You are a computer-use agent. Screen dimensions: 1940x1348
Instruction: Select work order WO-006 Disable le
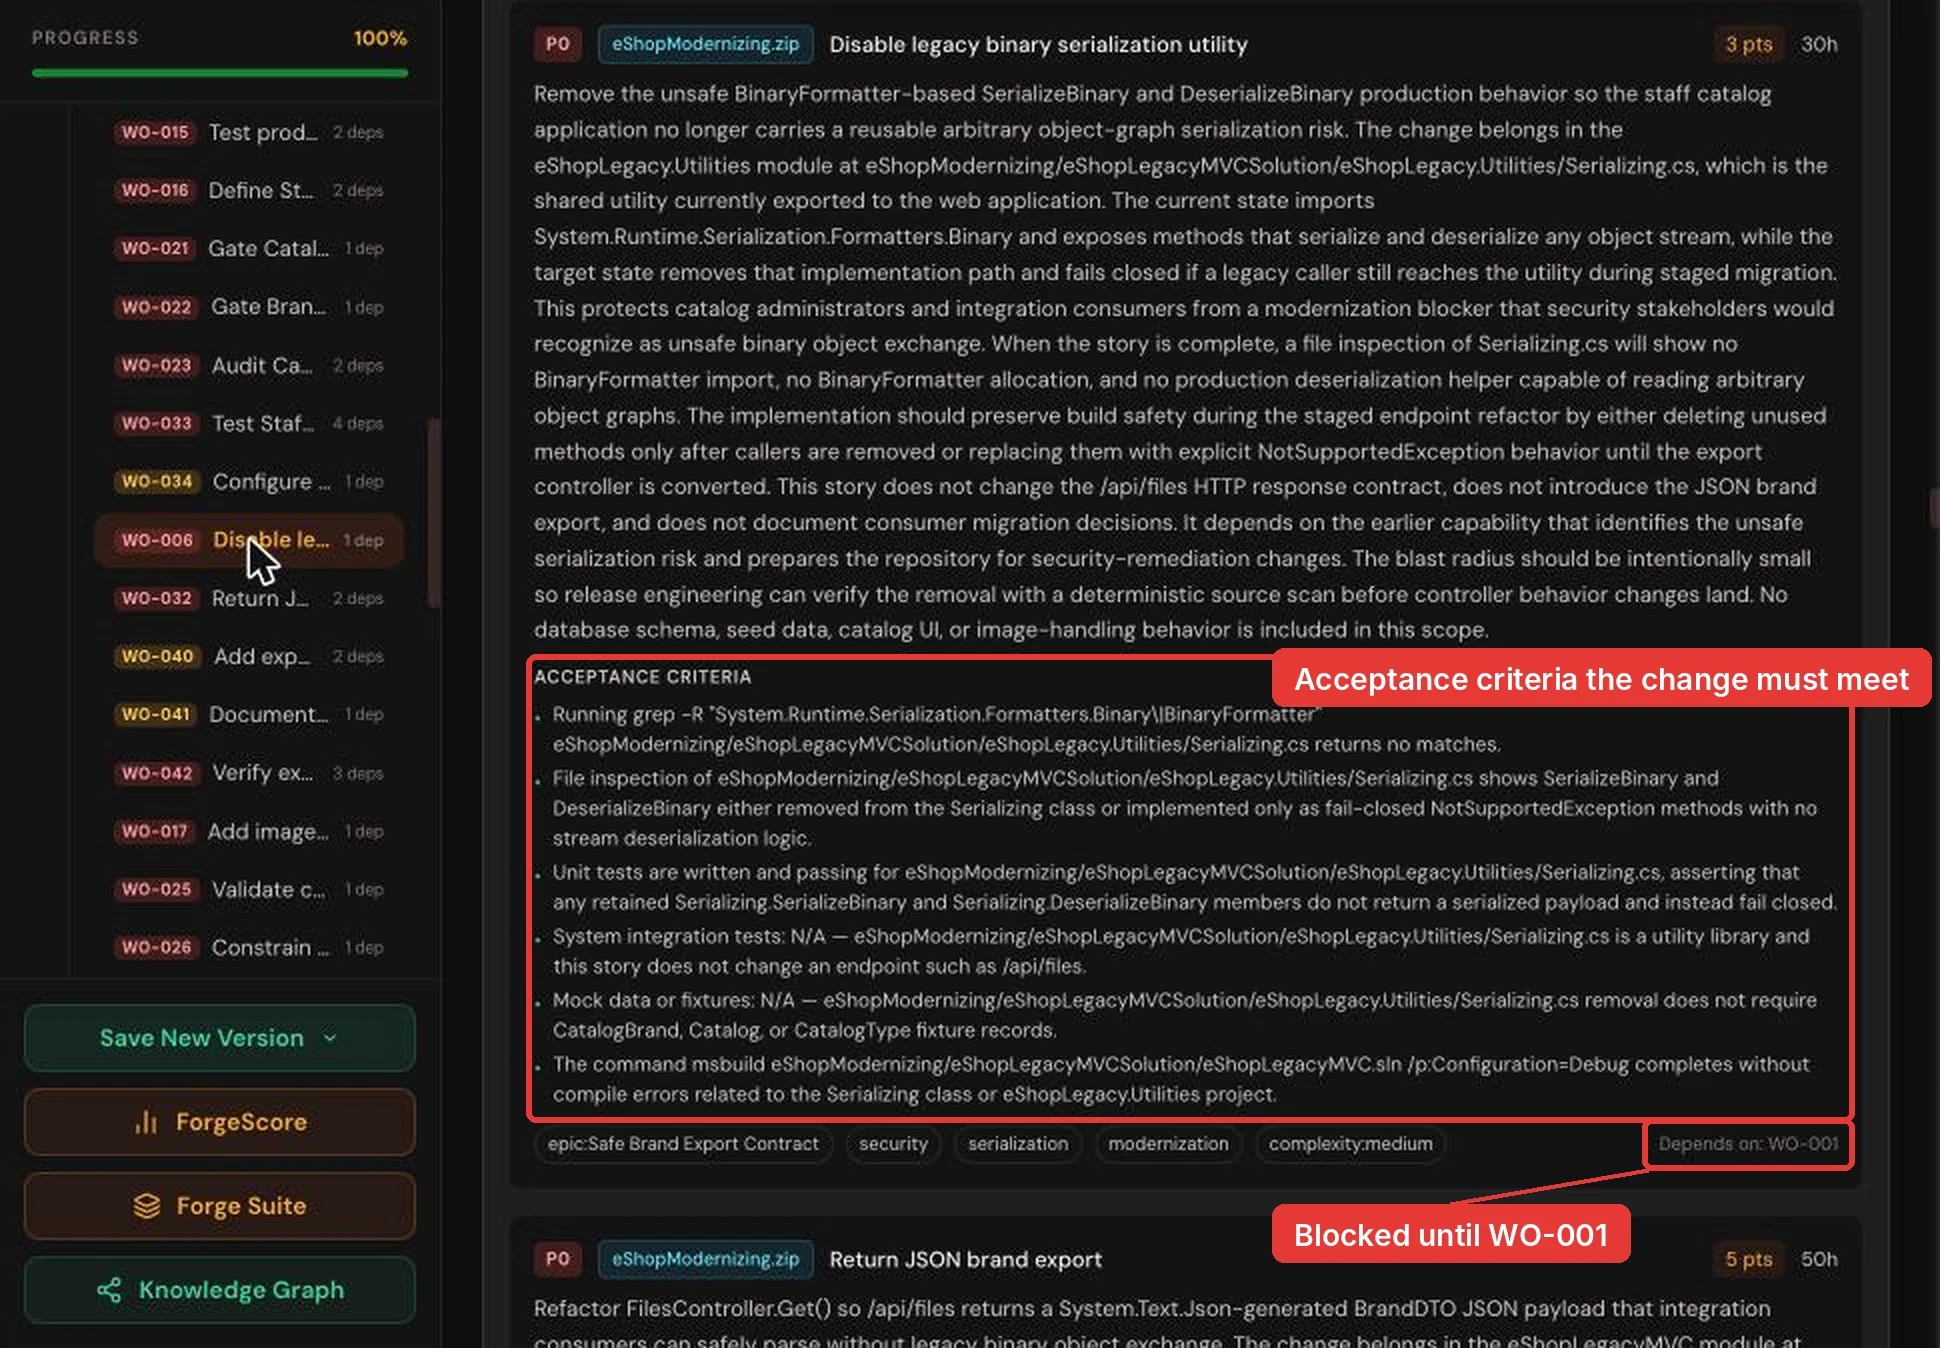[x=249, y=540]
